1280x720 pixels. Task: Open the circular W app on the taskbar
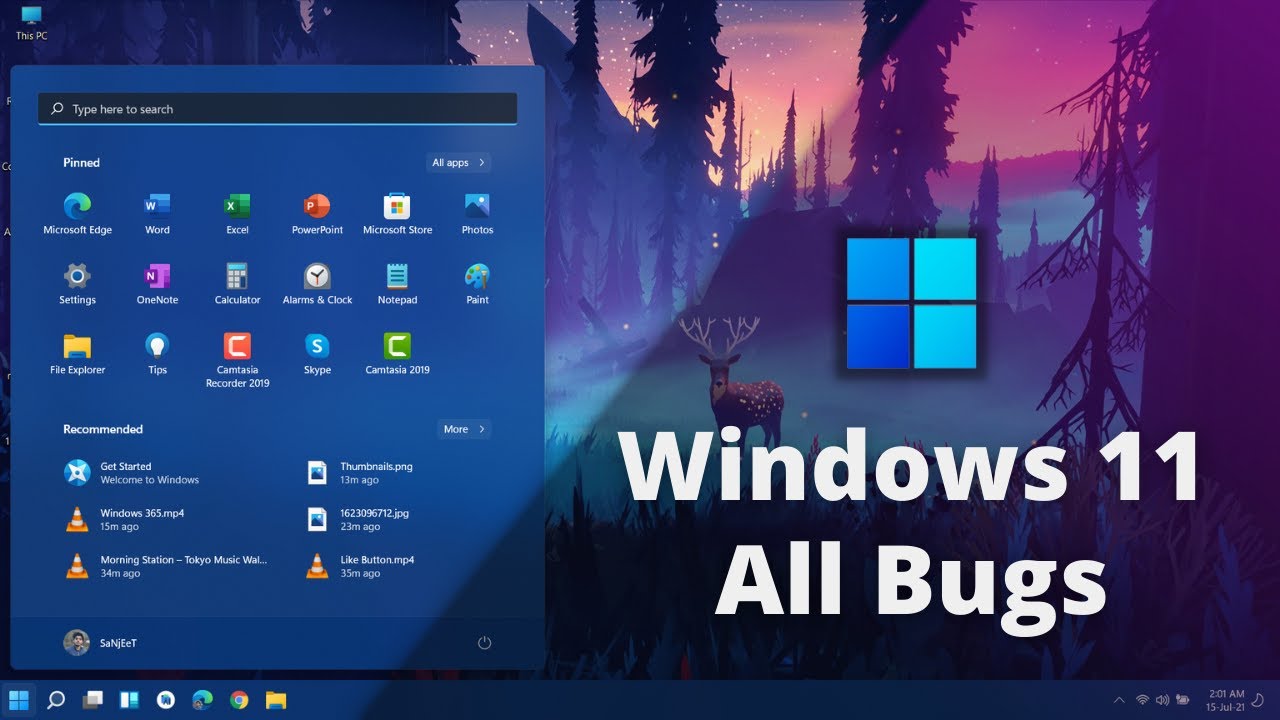point(166,699)
